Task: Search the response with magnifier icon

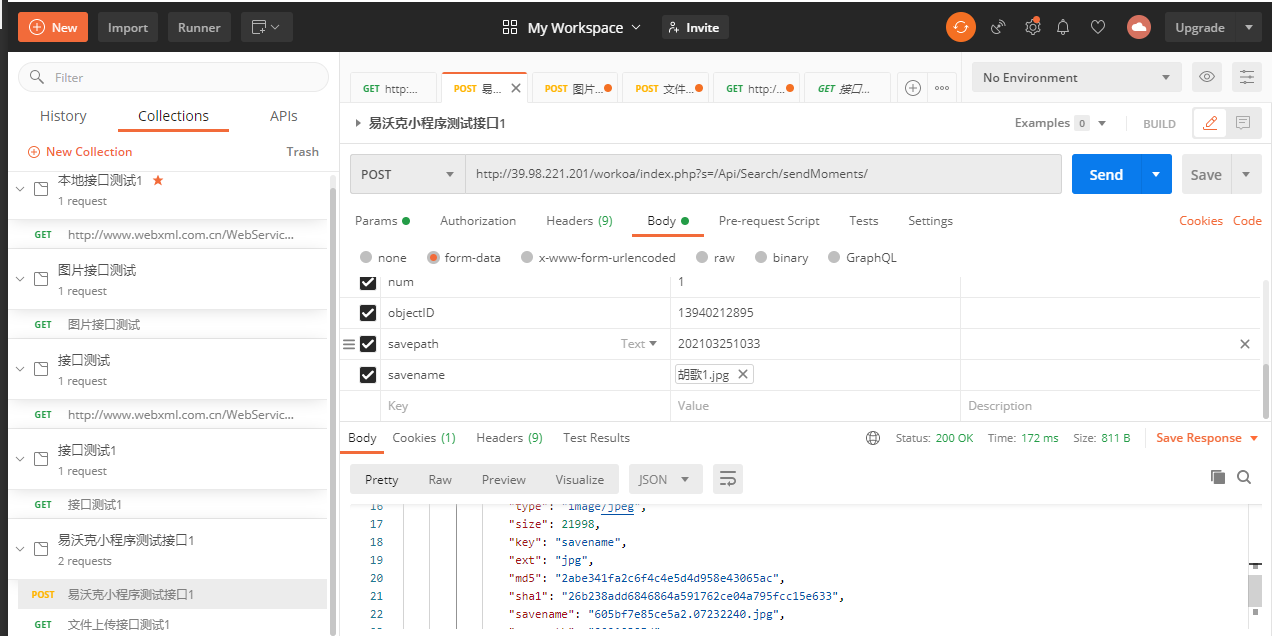Action: pos(1244,478)
